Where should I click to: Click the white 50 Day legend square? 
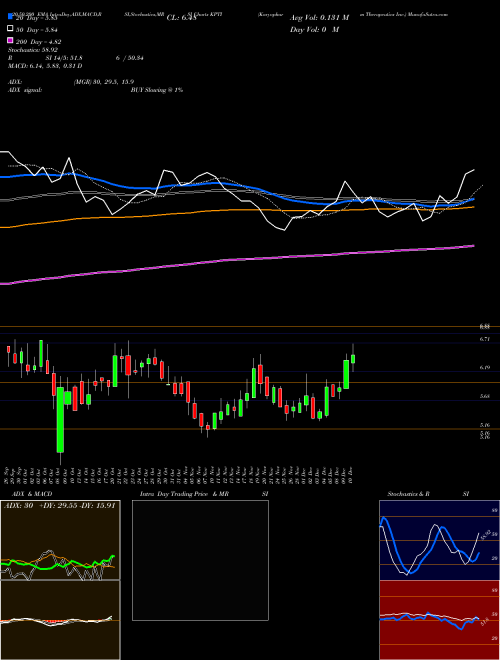(11, 29)
